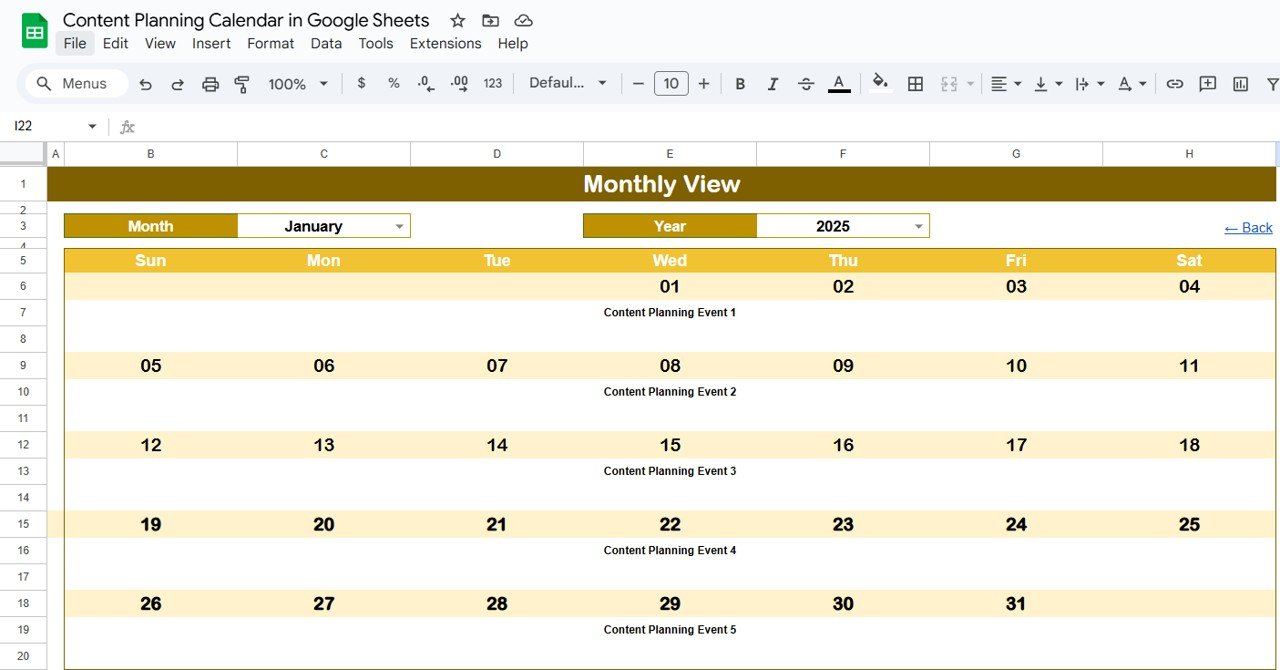The image size is (1280, 670).
Task: Open the Year dropdown showing 2025
Action: pyautogui.click(x=918, y=226)
